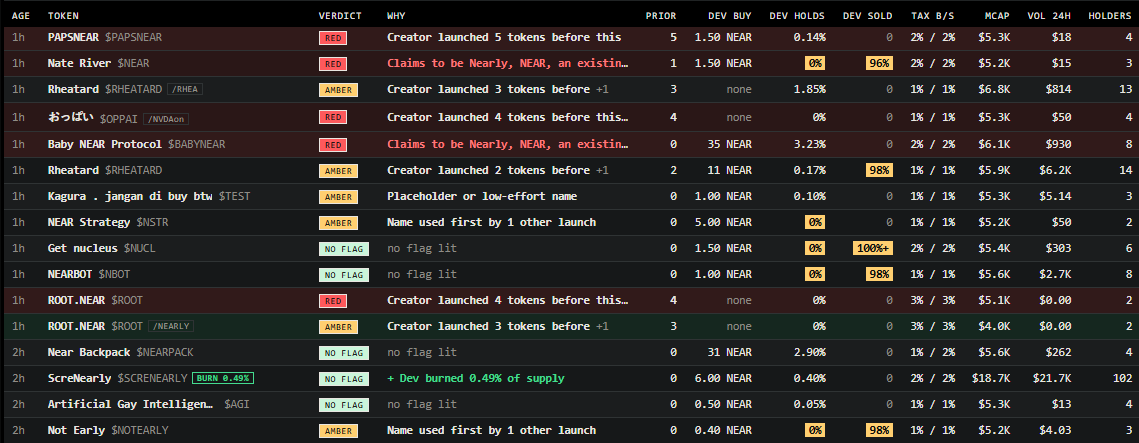This screenshot has height=443, width=1139.
Task: Click the $4.0K market cap value
Action: coord(994,326)
